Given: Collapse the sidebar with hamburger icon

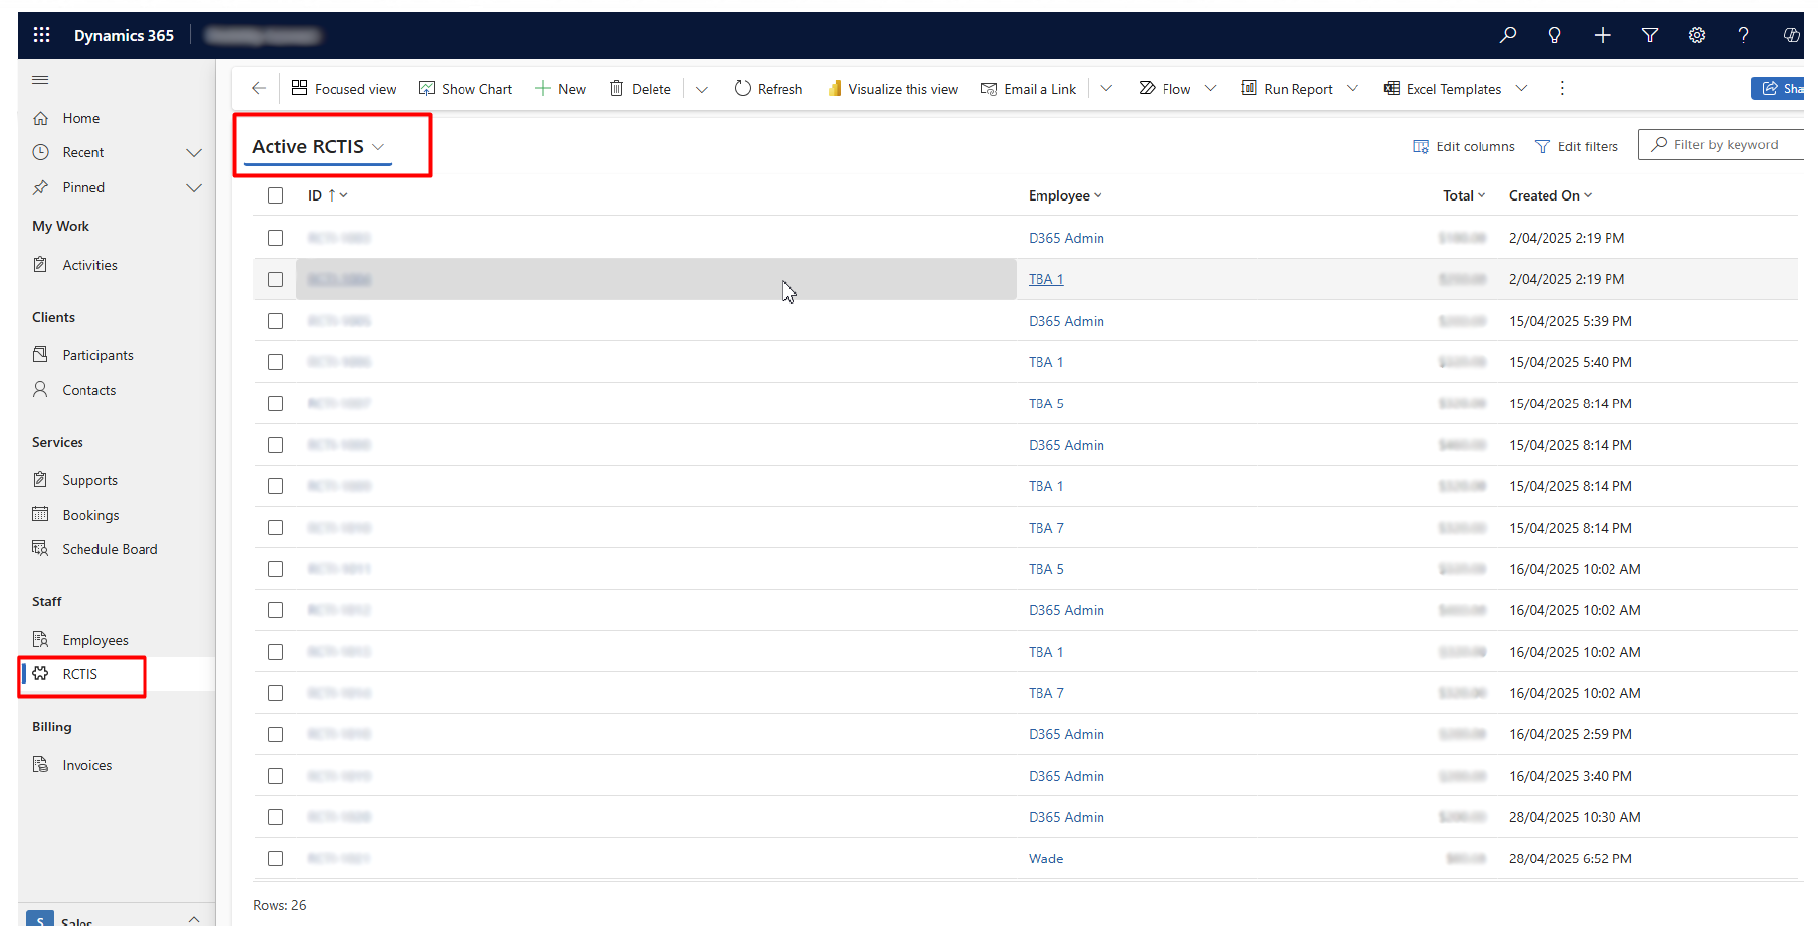Looking at the screenshot, I should [x=40, y=80].
